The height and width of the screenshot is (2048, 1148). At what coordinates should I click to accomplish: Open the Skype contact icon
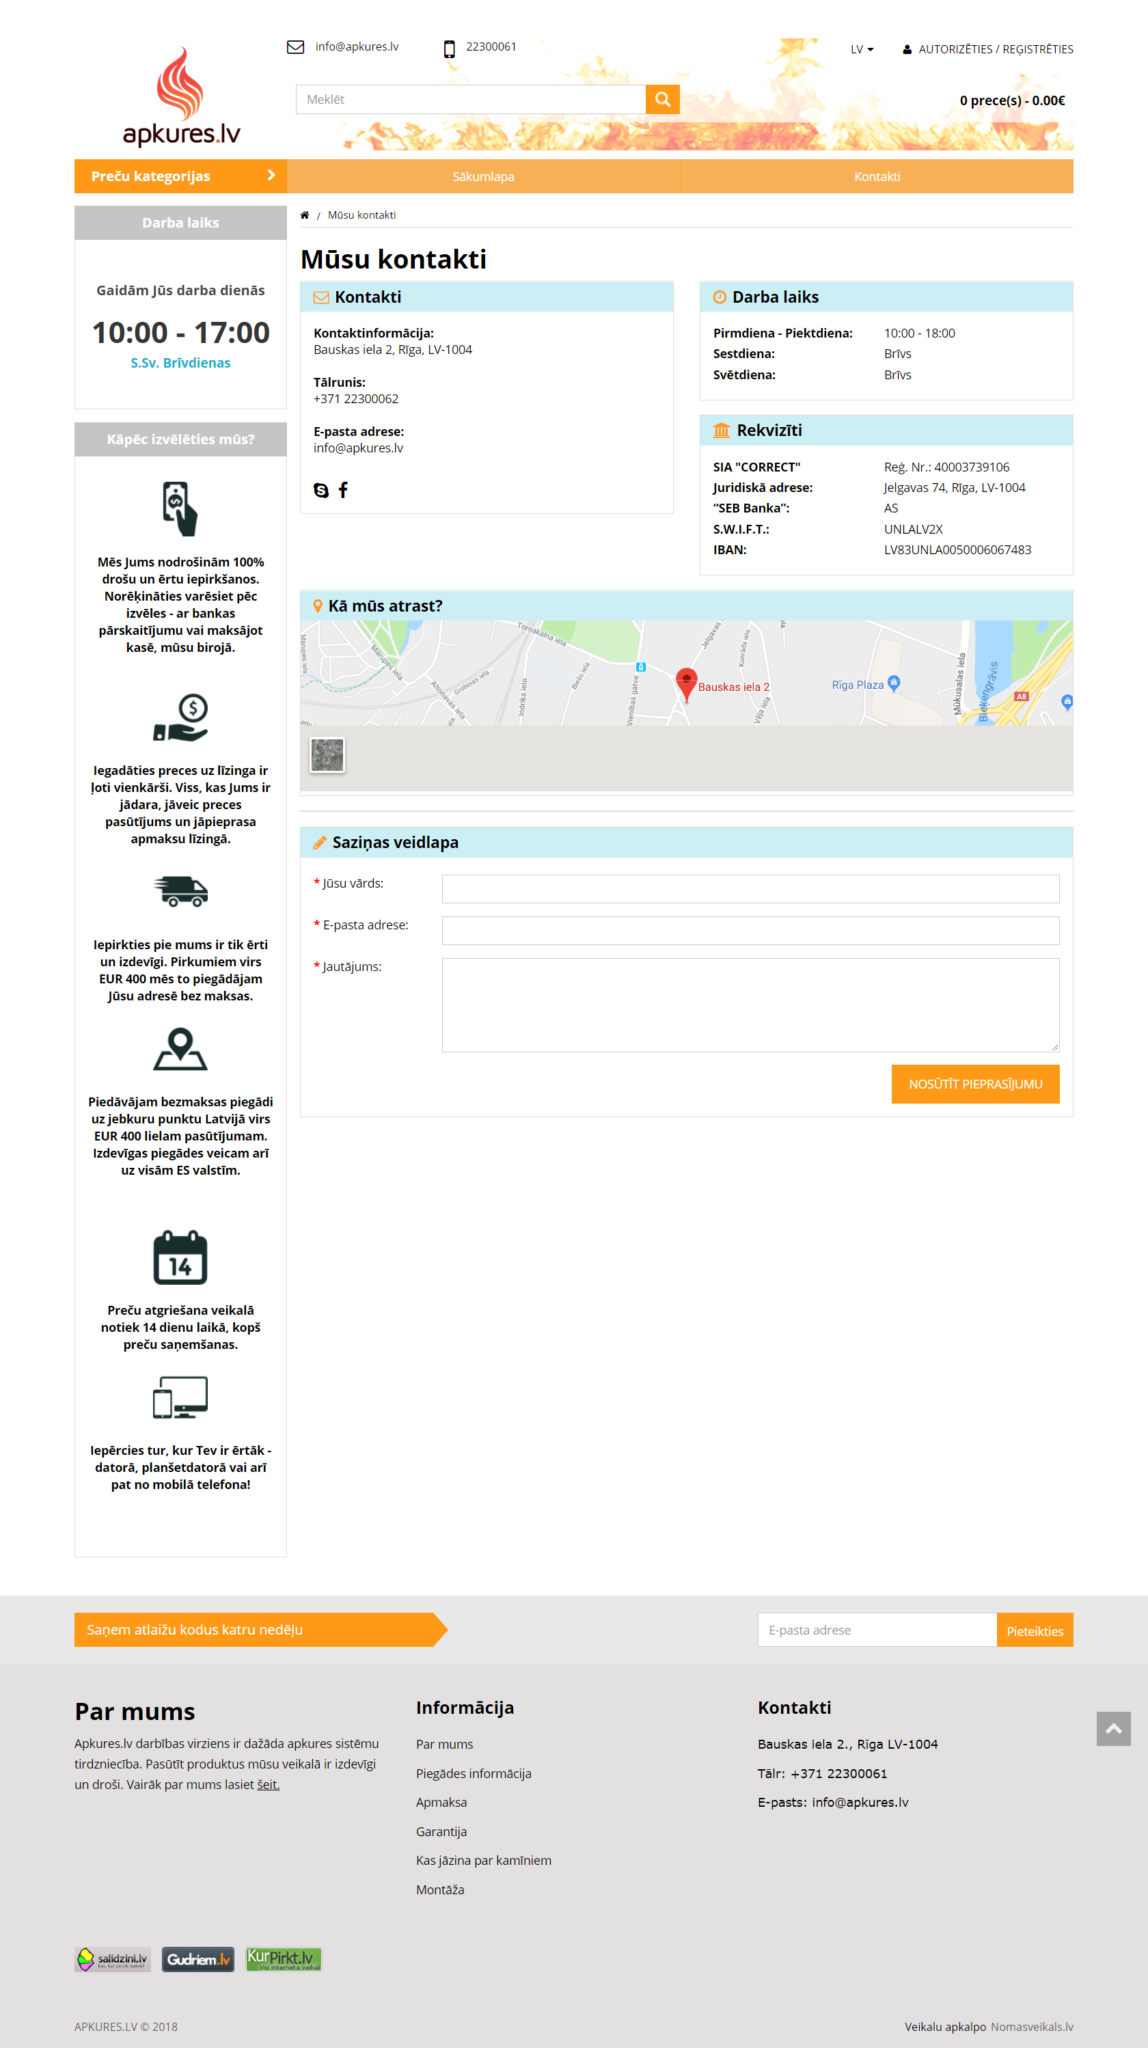321,490
